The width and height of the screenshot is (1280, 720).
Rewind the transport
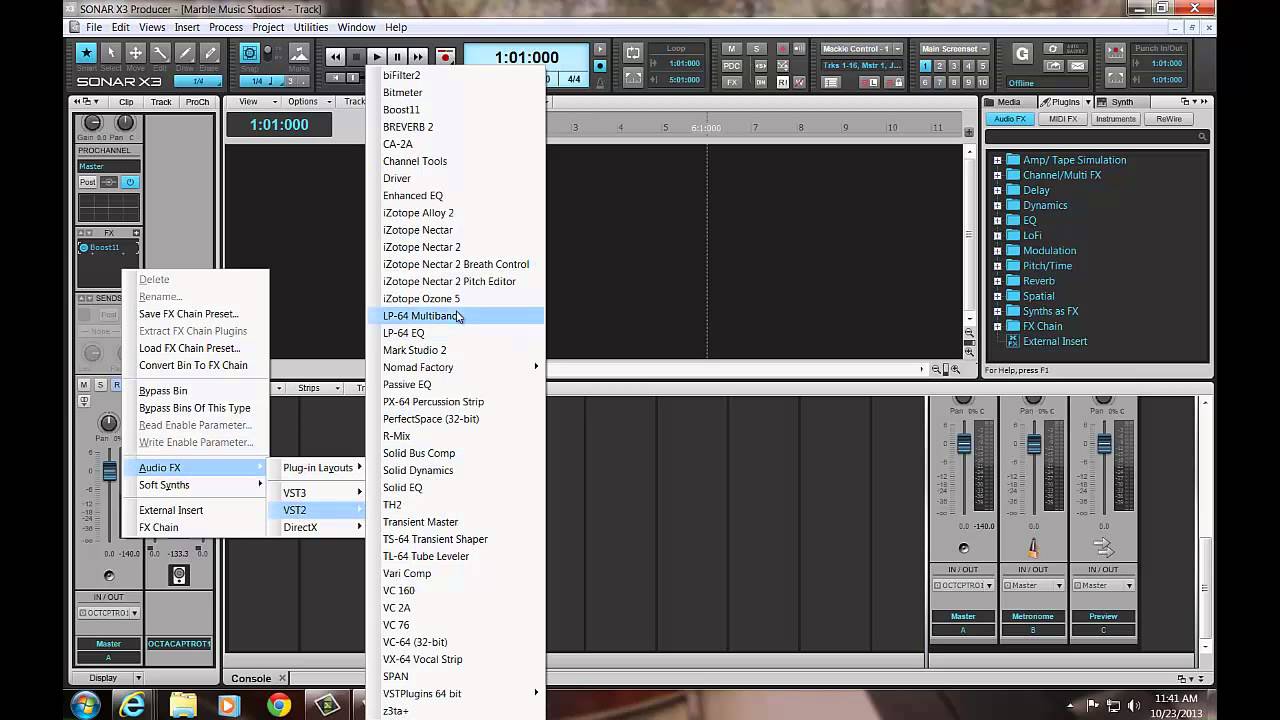[335, 57]
